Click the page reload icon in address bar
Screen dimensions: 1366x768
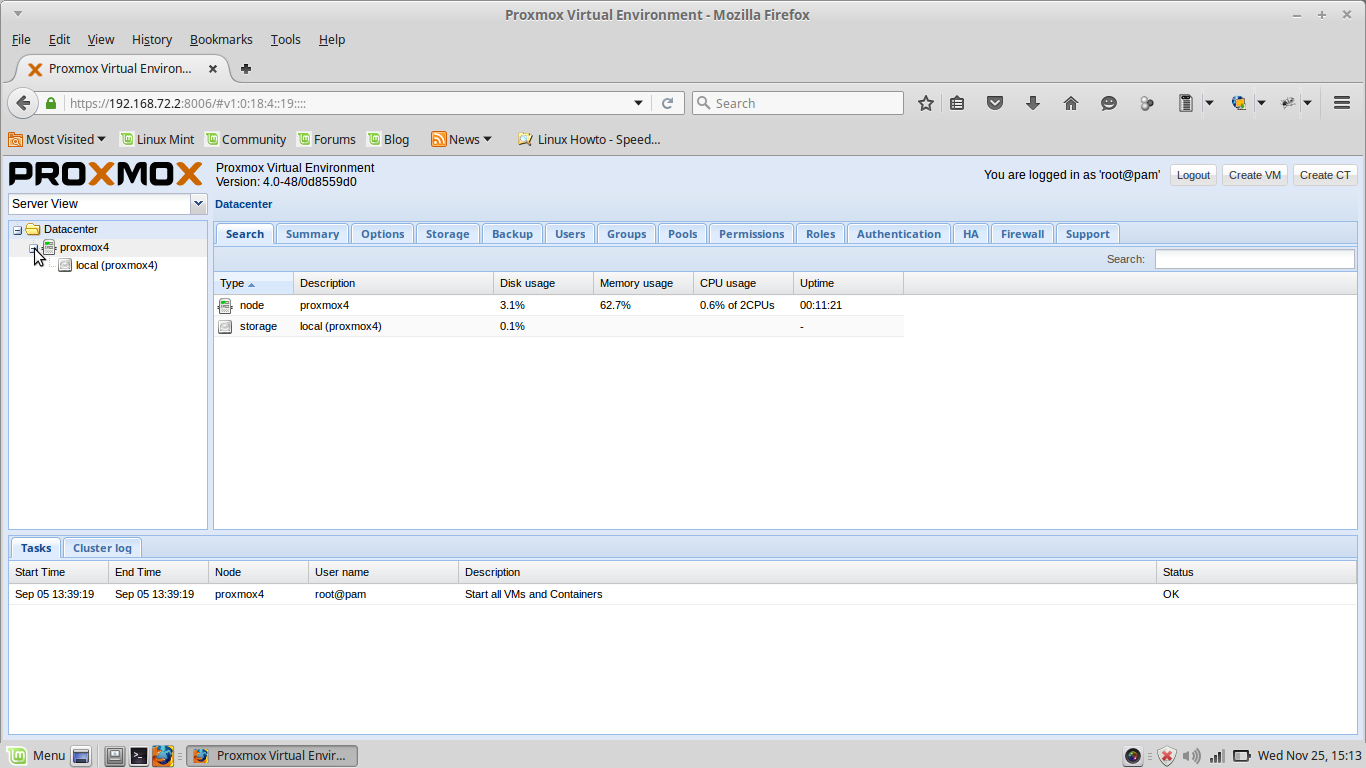[668, 102]
